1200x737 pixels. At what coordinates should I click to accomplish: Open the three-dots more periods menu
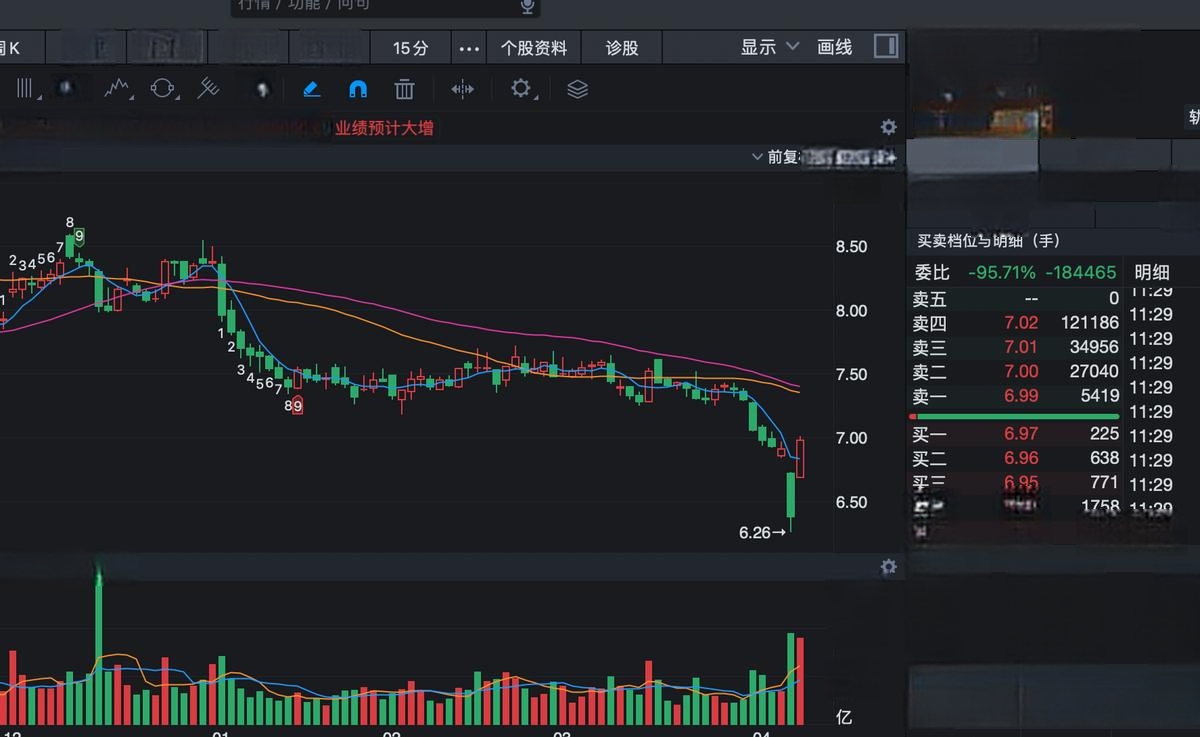[469, 48]
